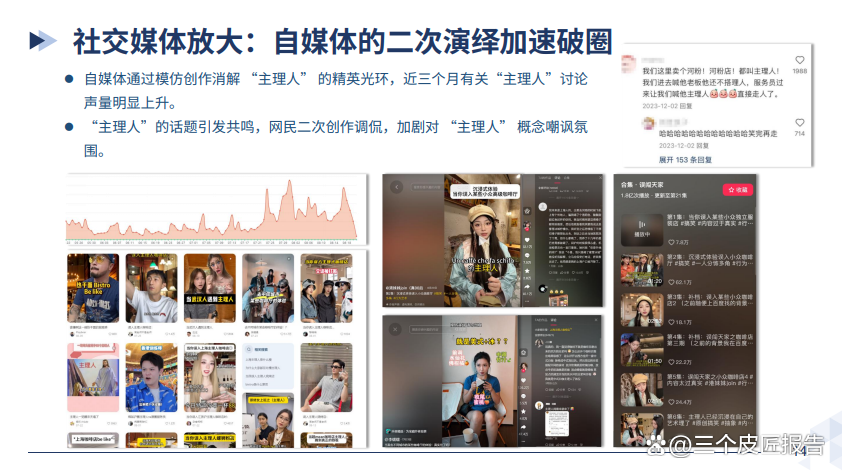Click the slide title 社交媒体放大

tap(342, 40)
